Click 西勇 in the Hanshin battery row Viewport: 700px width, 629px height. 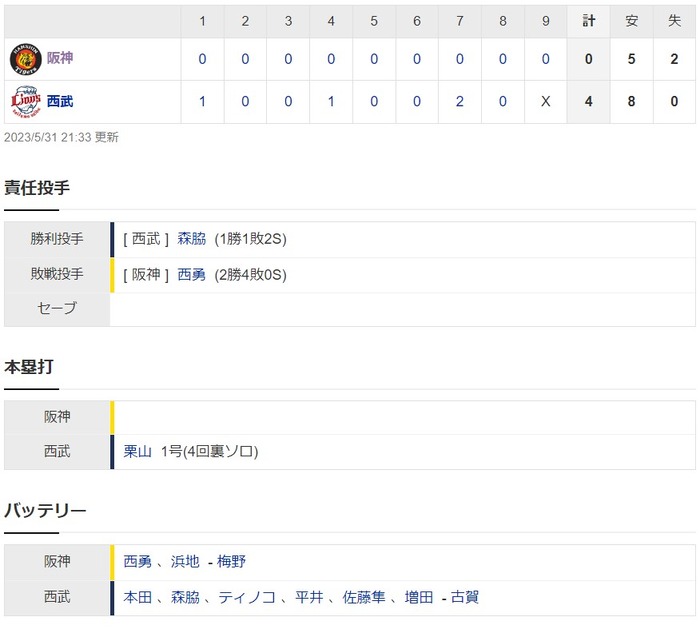(x=138, y=561)
